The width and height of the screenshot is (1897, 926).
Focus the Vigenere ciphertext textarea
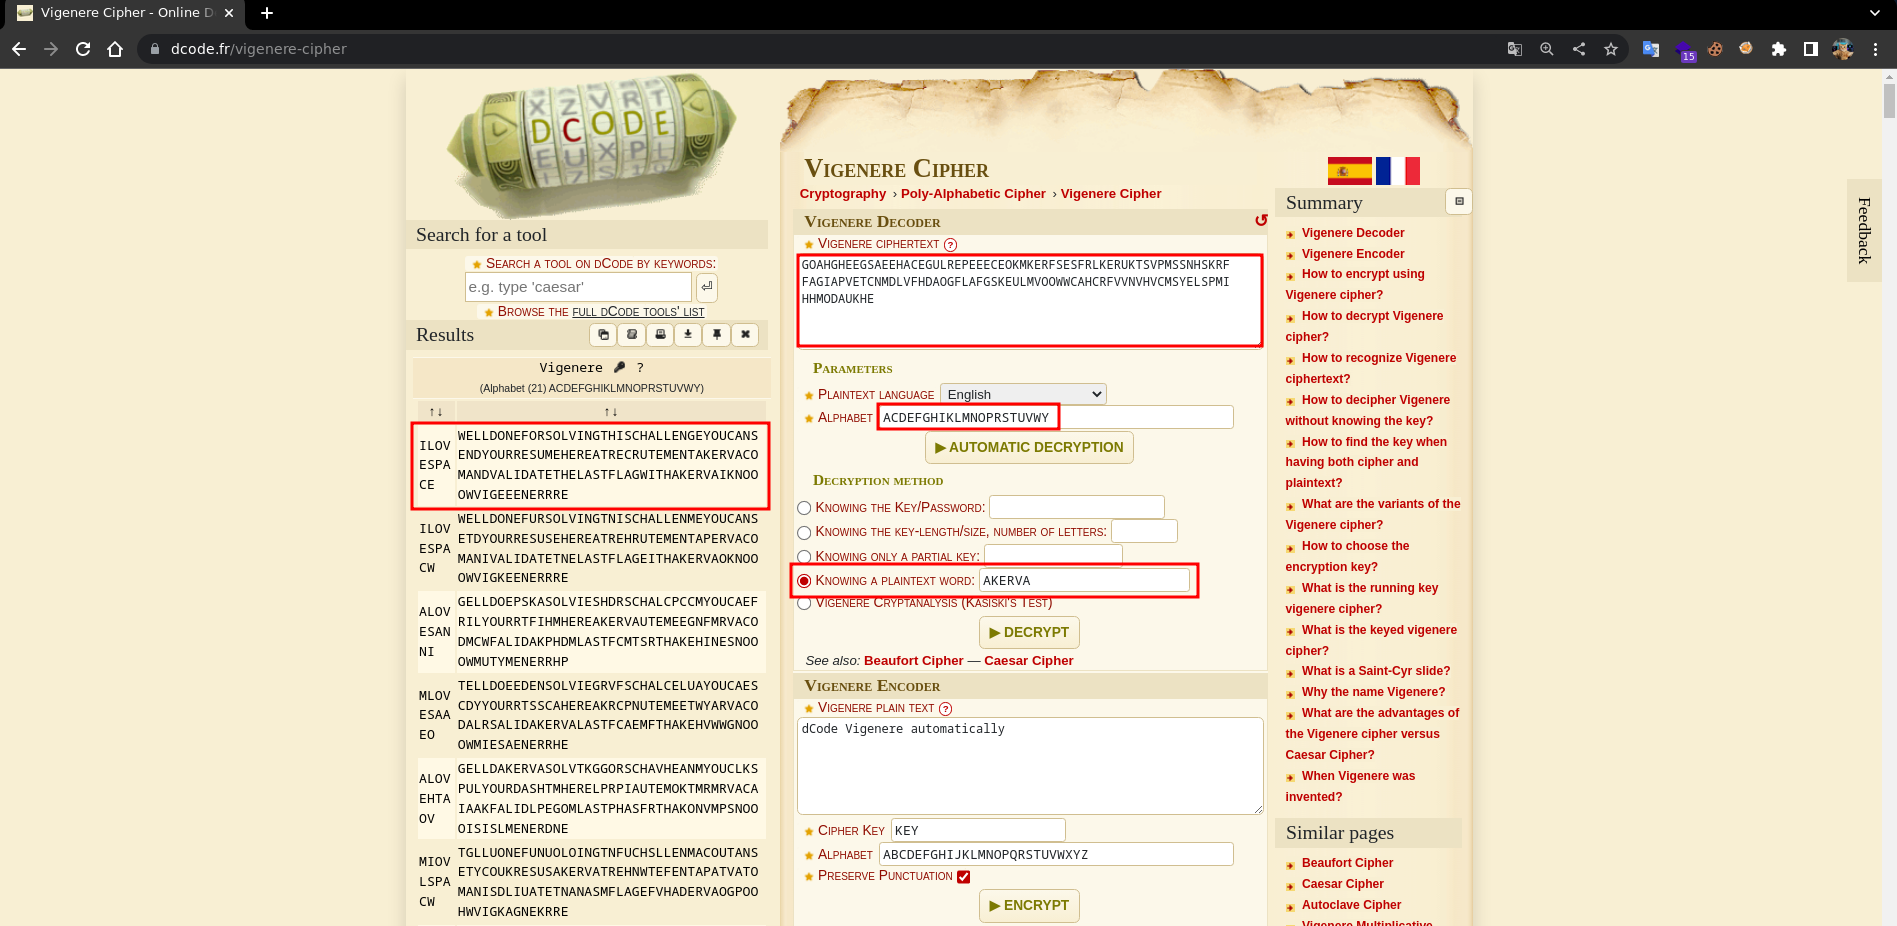(1029, 300)
